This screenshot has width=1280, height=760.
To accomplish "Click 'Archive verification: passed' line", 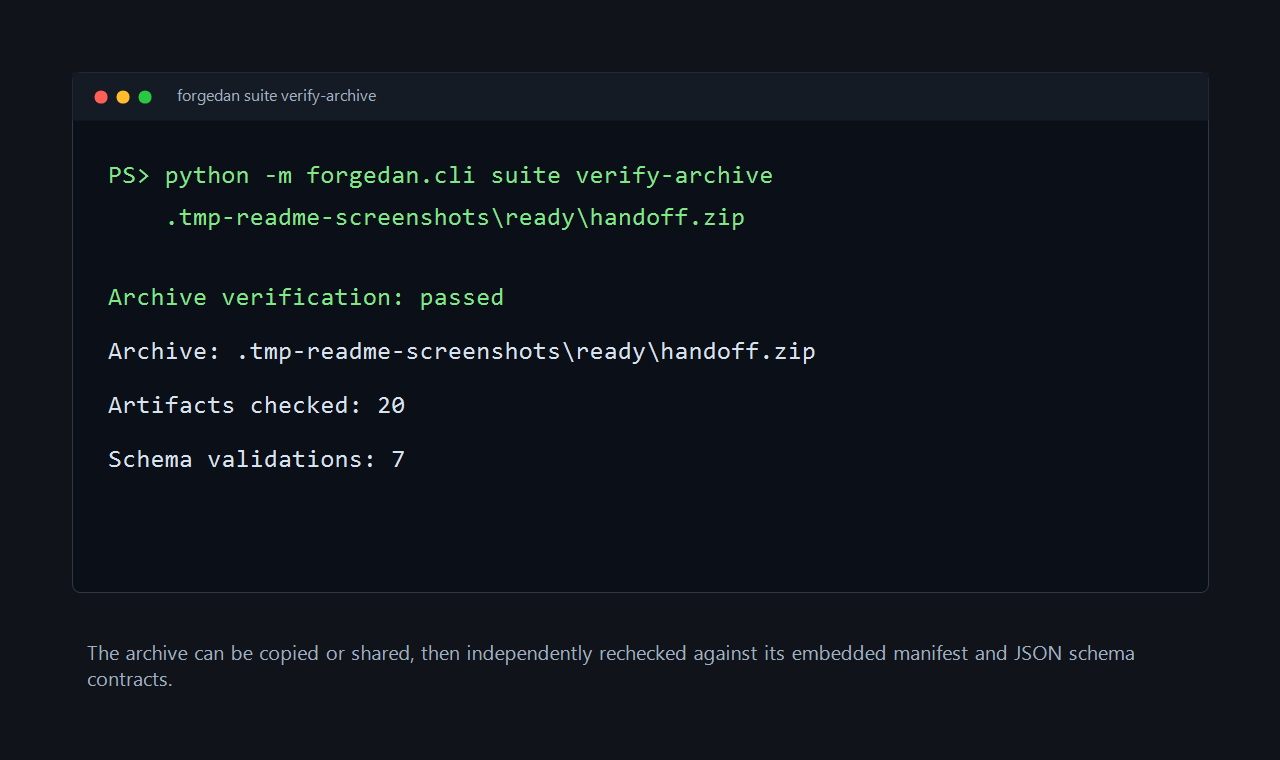I will coord(306,298).
